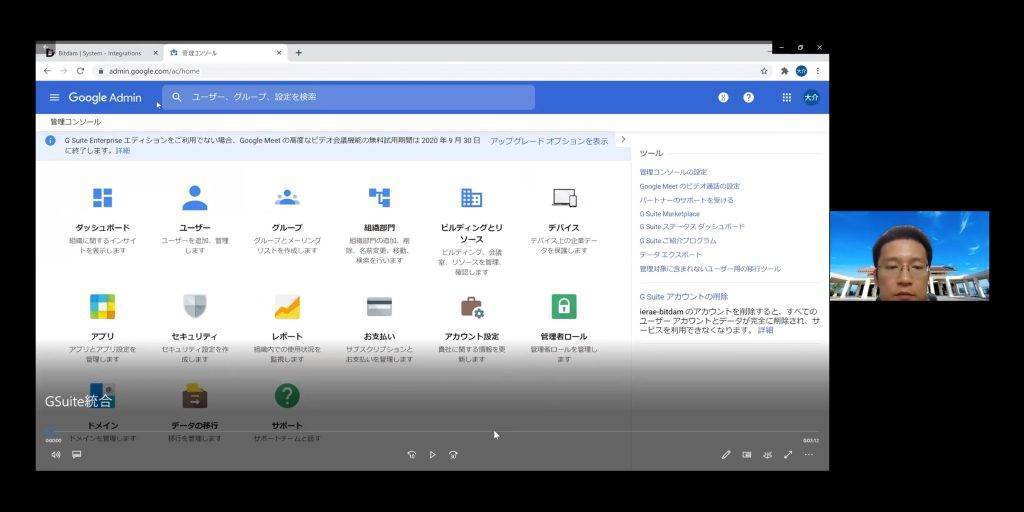The height and width of the screenshot is (512, 1024).
Task: Seek along the video progress bar
Action: pos(432,432)
